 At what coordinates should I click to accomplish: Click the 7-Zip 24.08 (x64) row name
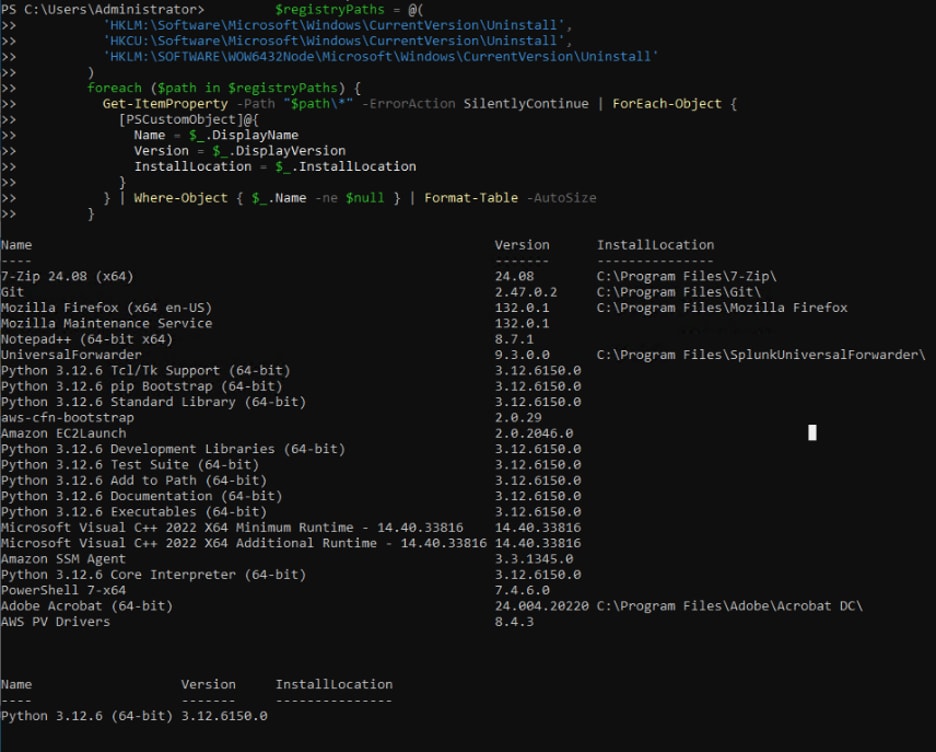coord(67,276)
